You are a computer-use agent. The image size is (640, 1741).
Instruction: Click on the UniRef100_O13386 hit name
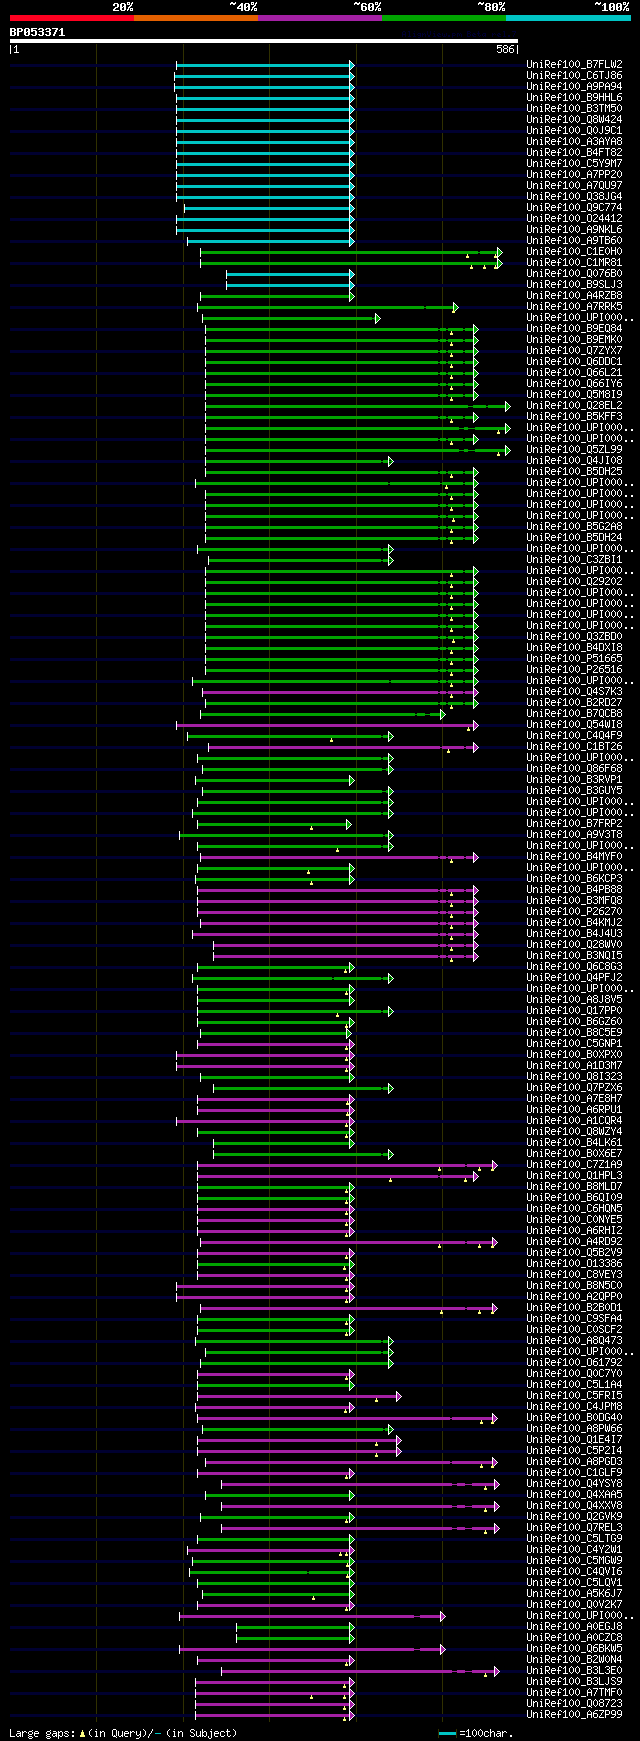pos(574,1264)
